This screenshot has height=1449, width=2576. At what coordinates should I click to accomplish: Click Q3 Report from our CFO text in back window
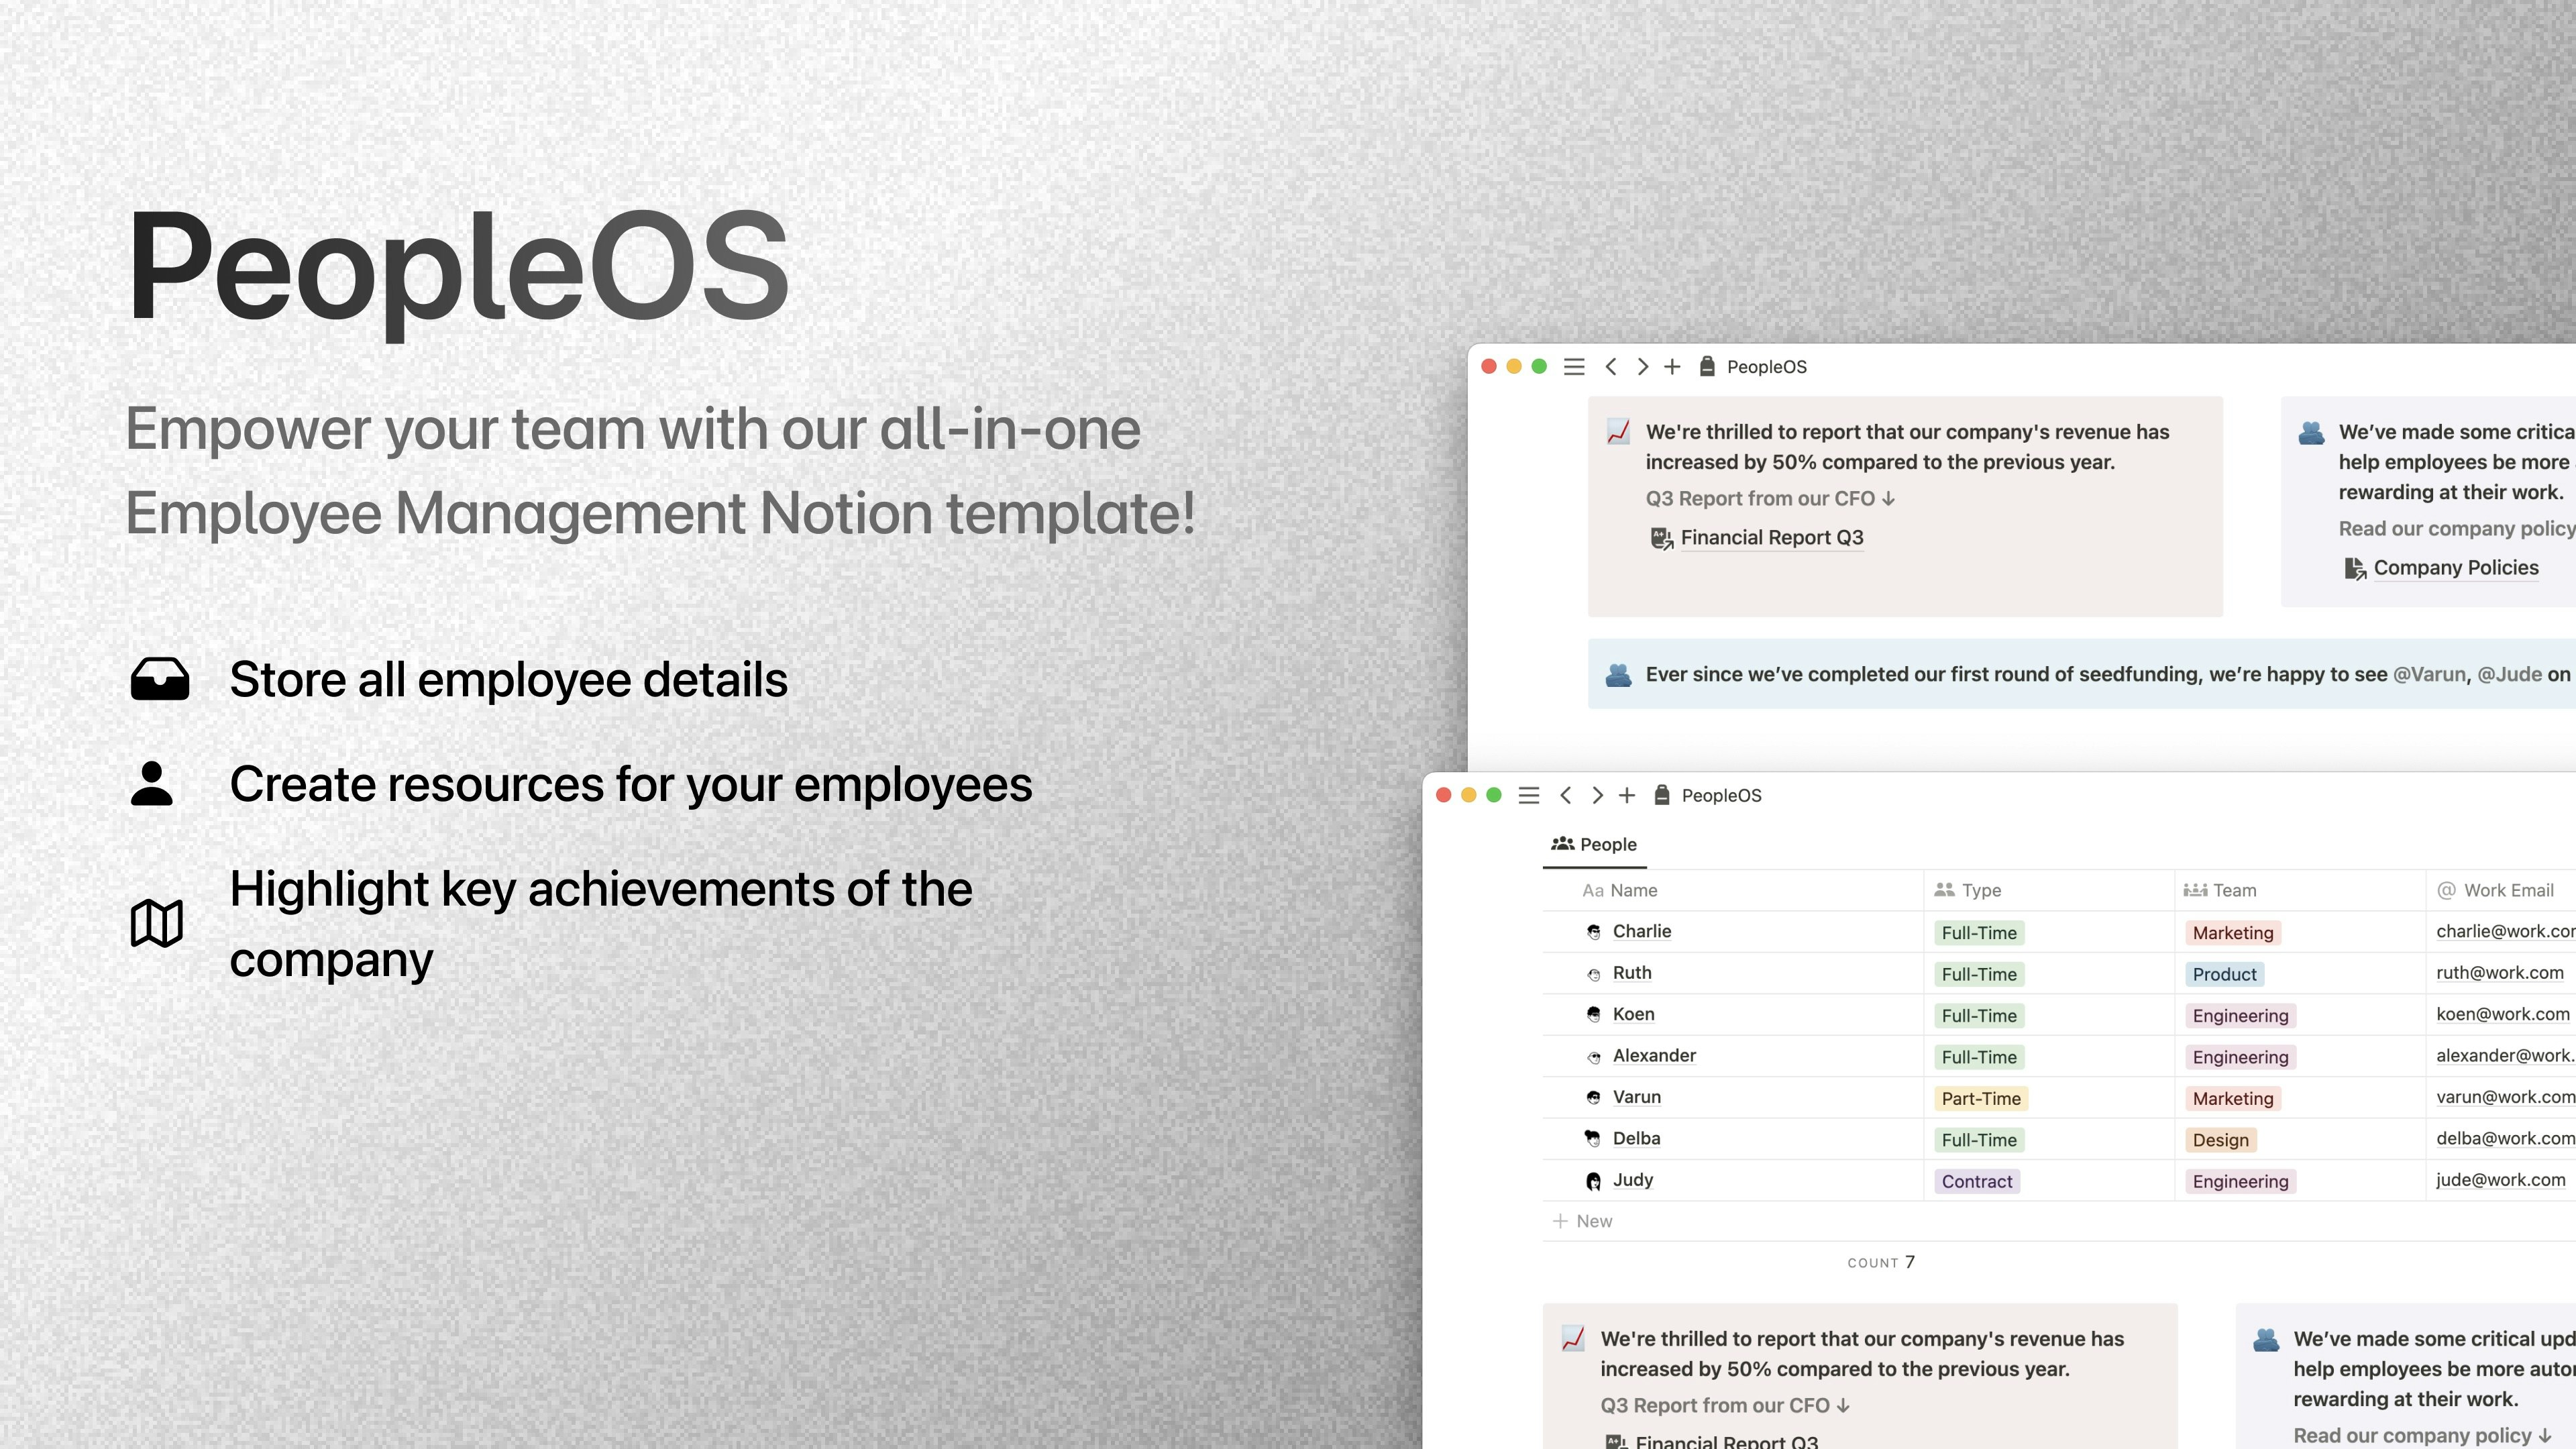click(x=1770, y=499)
